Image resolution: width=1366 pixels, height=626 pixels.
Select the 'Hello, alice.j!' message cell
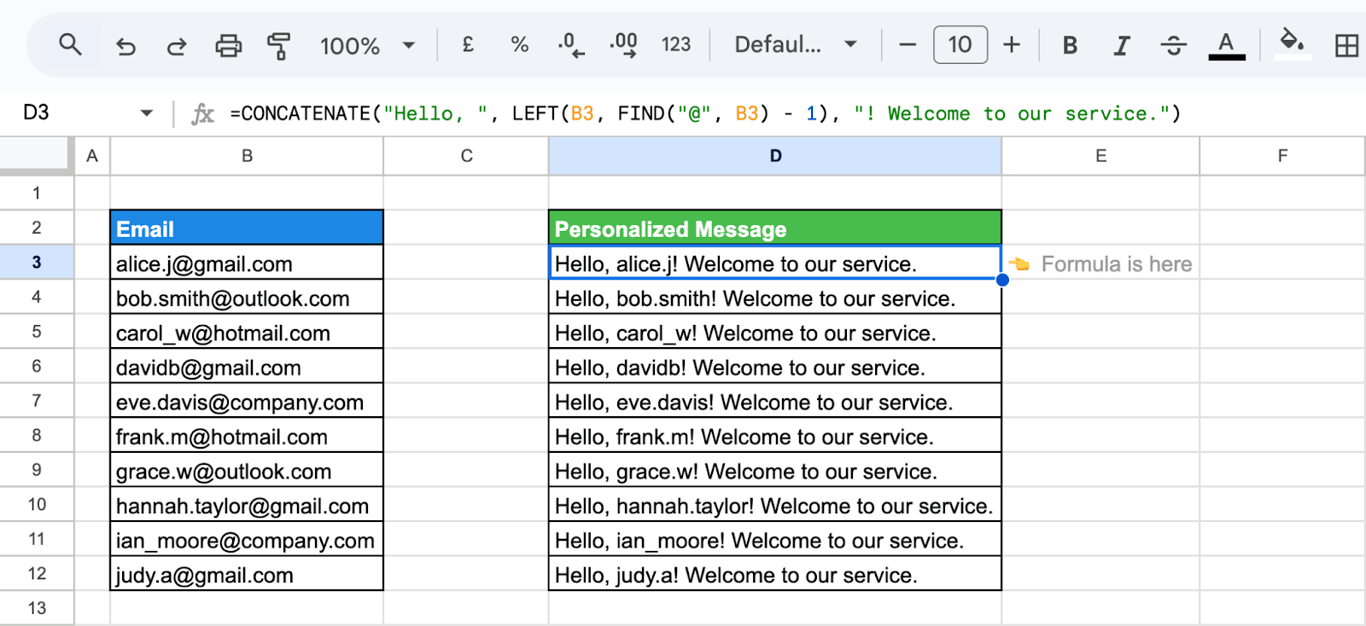(x=775, y=263)
